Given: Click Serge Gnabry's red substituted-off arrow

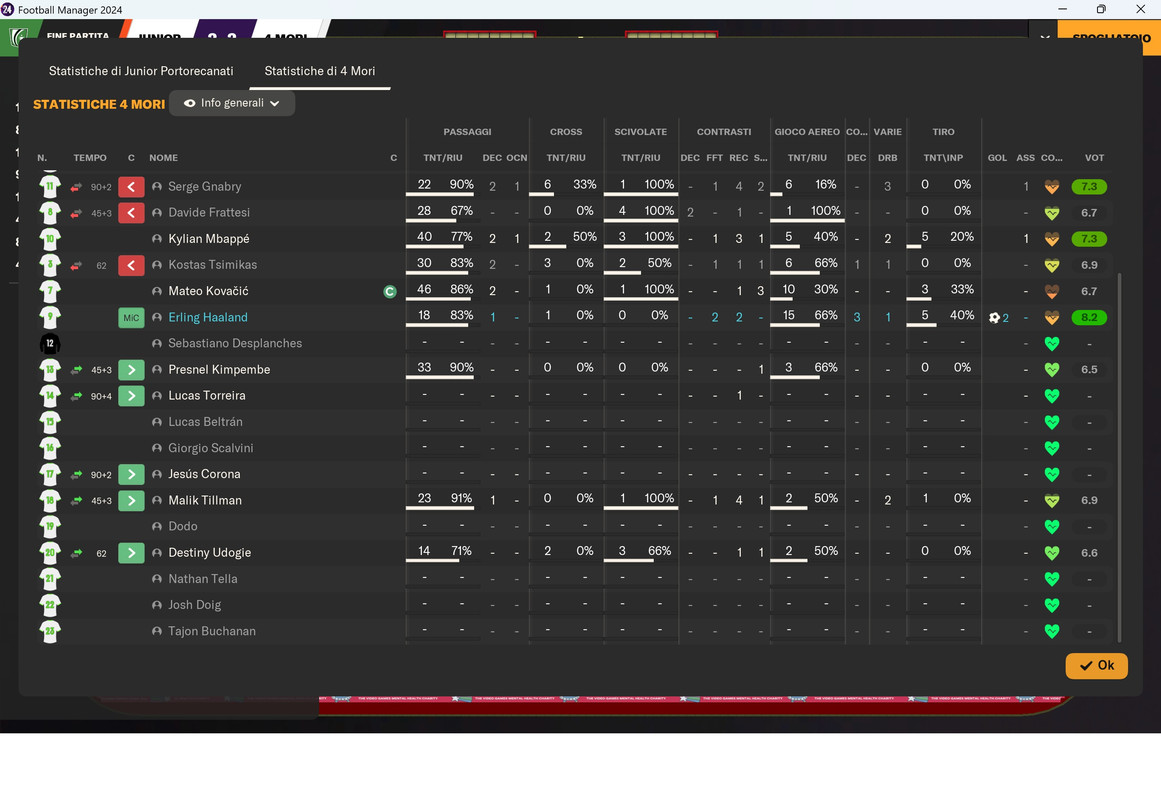Looking at the screenshot, I should (131, 187).
